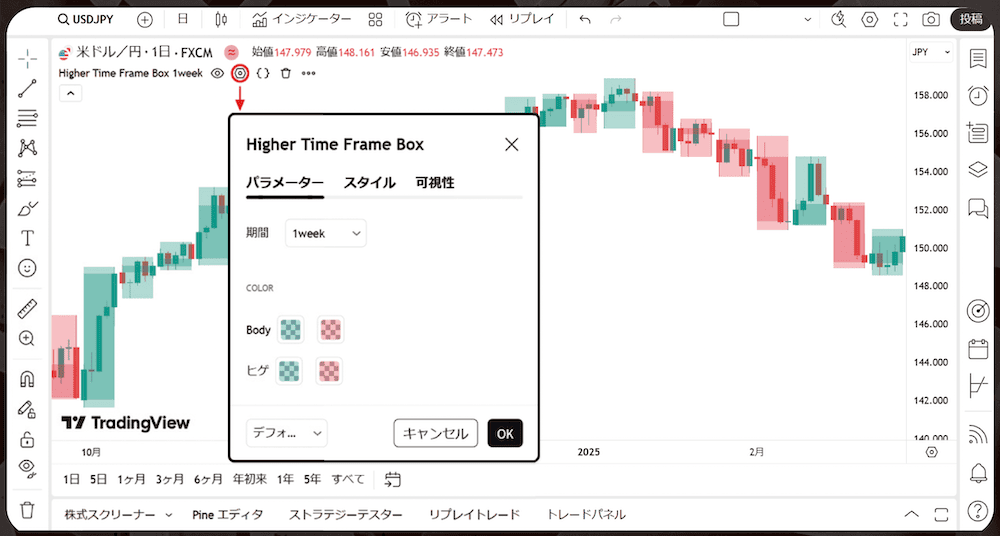Toggle lock all drawings icon
The height and width of the screenshot is (536, 1000).
(x=27, y=439)
